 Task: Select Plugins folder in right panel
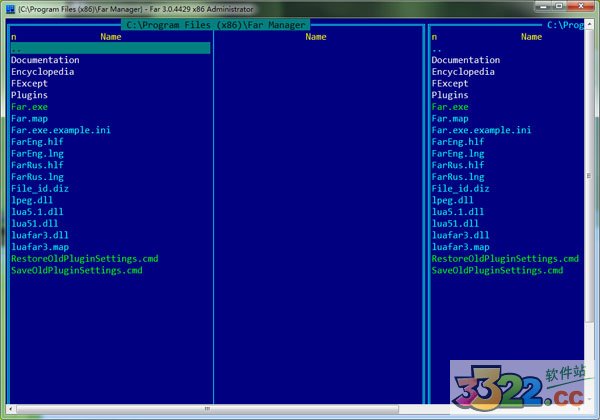450,95
